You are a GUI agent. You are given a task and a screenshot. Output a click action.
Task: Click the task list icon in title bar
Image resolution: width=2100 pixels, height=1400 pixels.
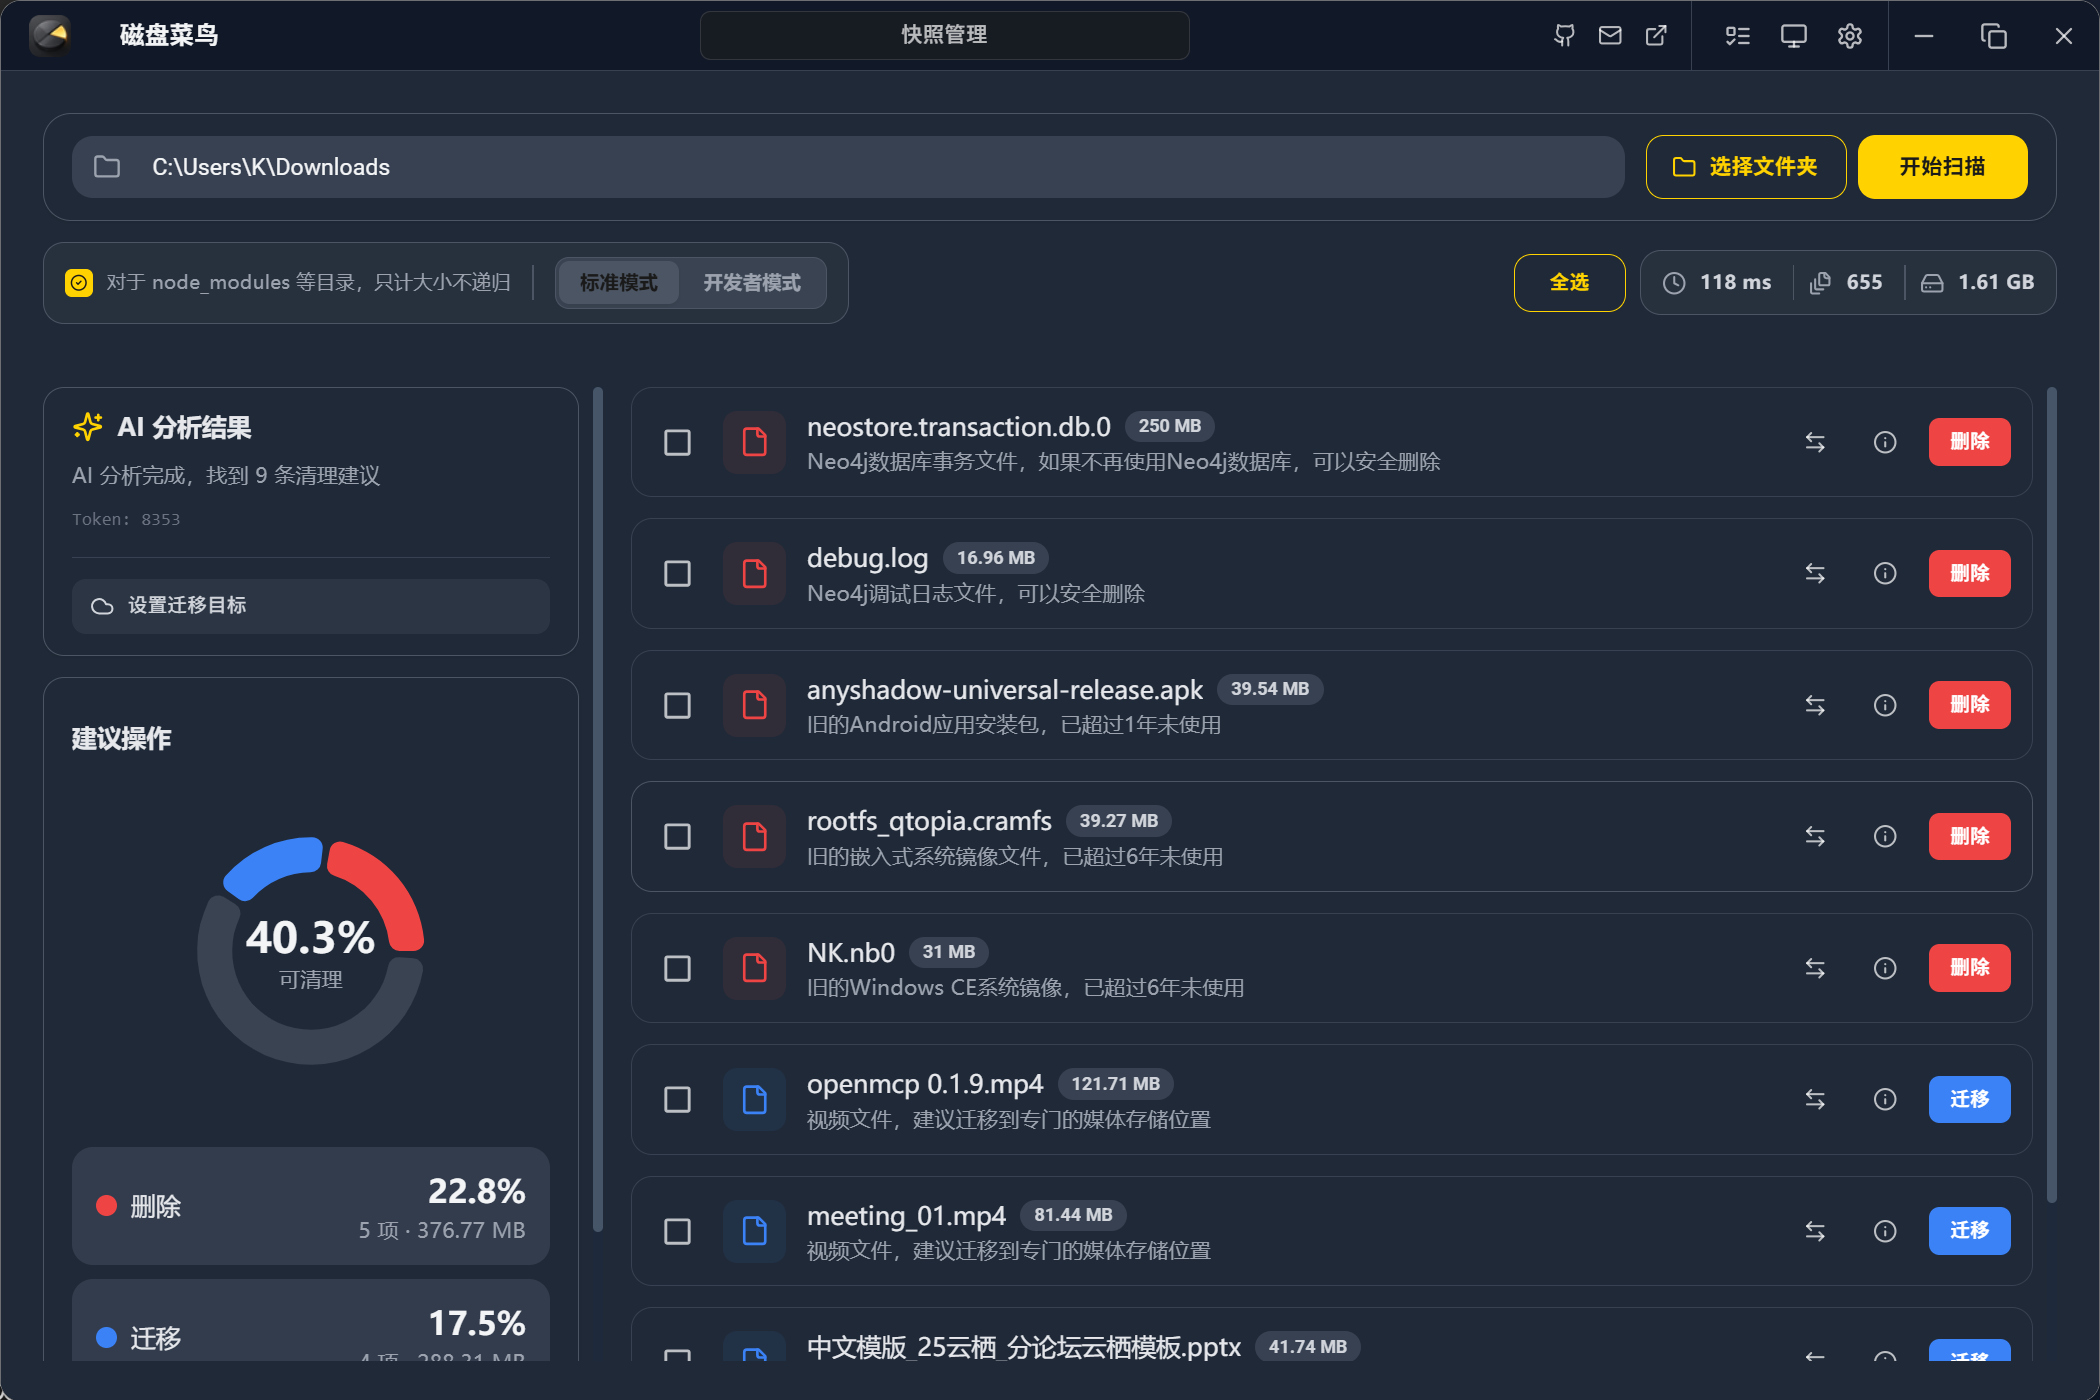(1737, 35)
